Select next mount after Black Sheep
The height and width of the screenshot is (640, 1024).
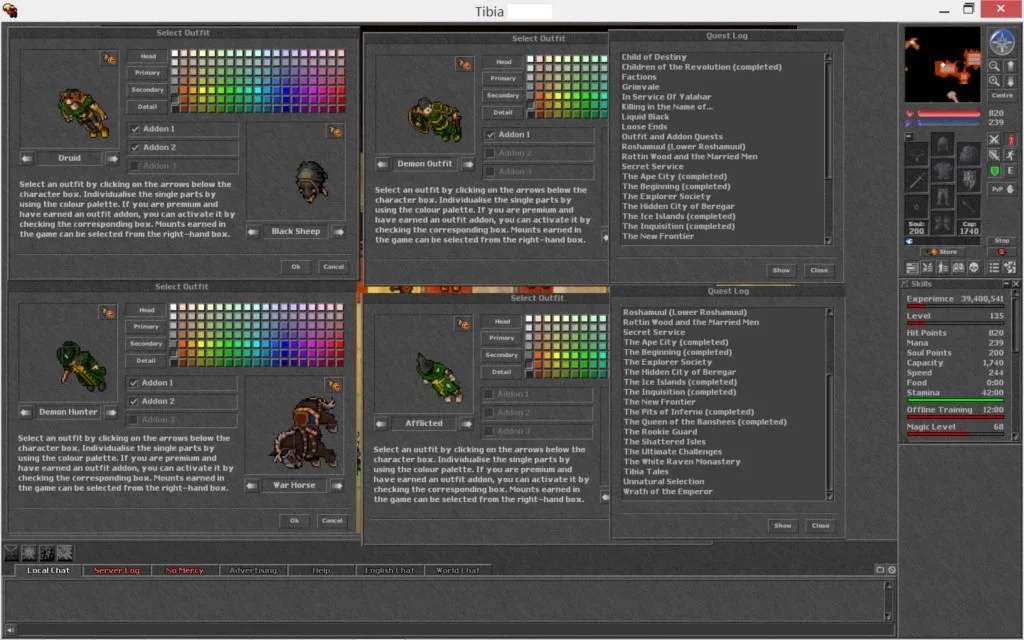point(338,231)
